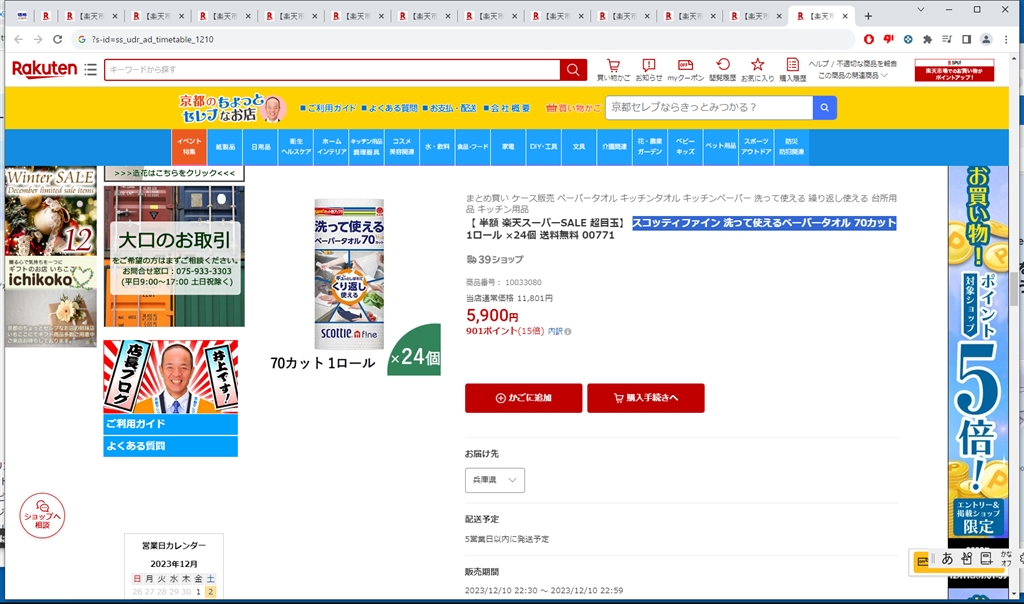Open the ichikoko gift shop banner
The width and height of the screenshot is (1024, 604).
[51, 301]
